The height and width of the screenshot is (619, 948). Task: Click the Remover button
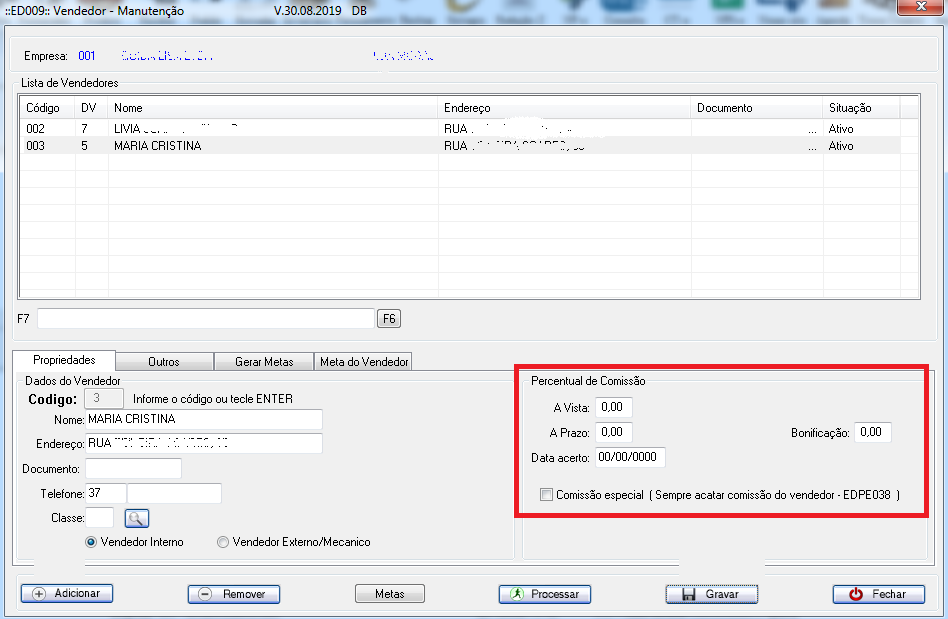tap(233, 594)
